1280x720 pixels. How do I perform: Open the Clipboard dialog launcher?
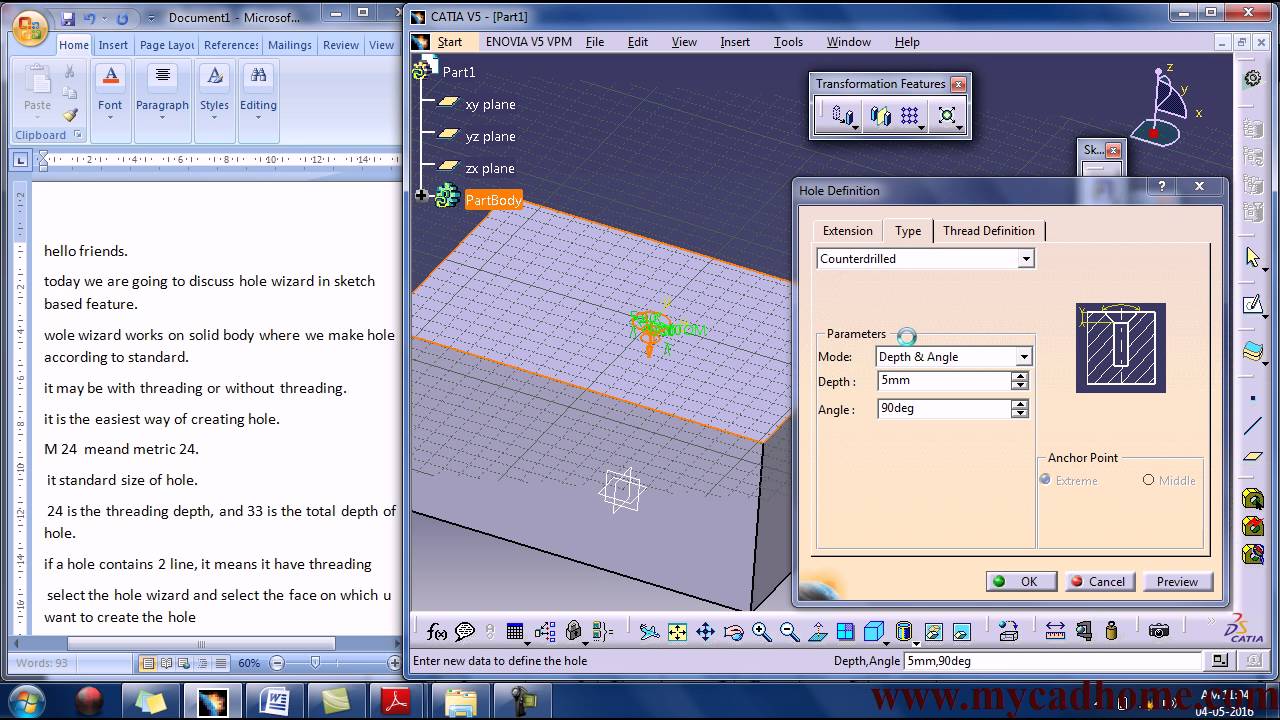tap(78, 135)
